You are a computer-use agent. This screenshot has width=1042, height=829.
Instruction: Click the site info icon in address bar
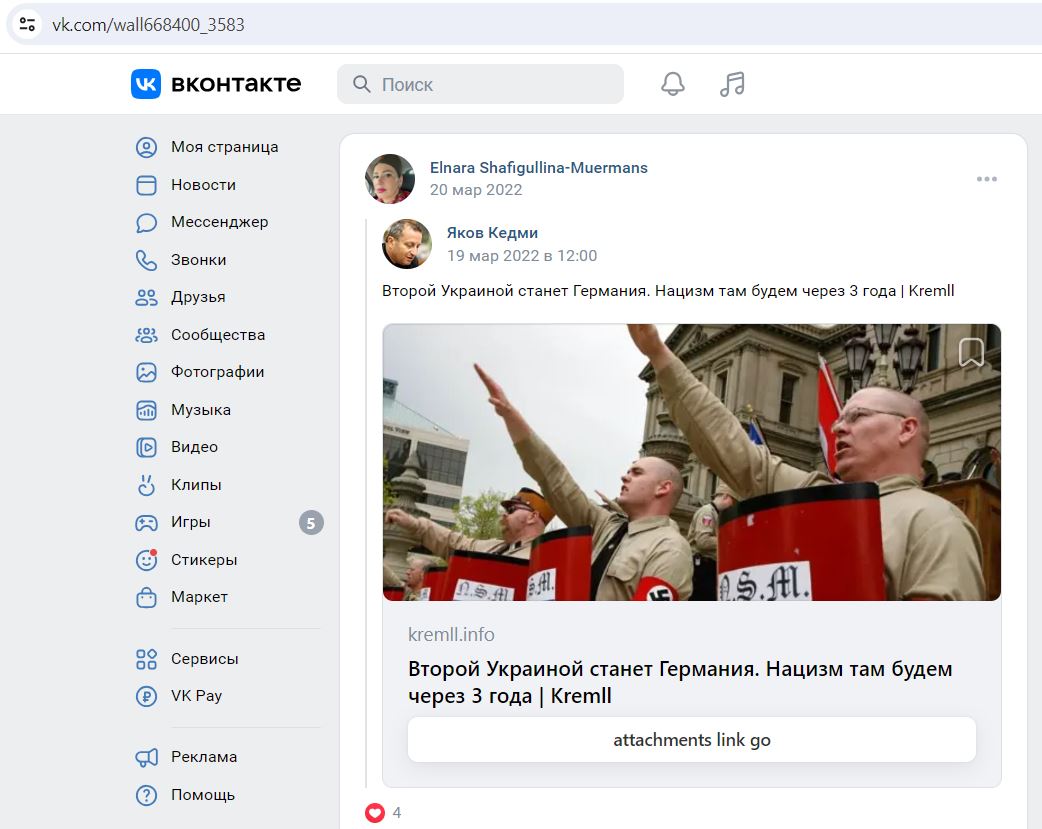pos(27,25)
